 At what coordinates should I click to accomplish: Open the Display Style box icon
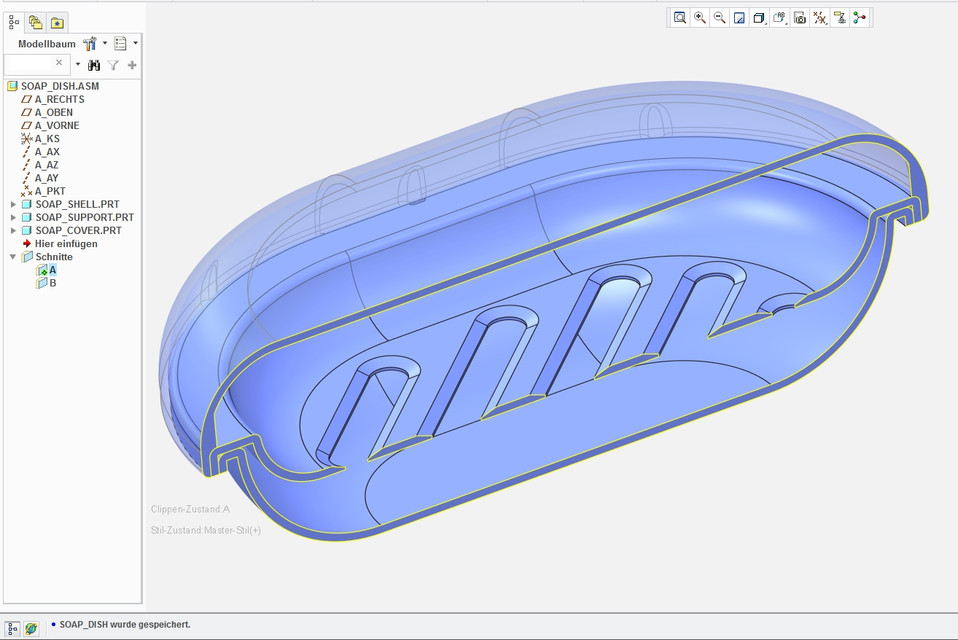point(759,18)
